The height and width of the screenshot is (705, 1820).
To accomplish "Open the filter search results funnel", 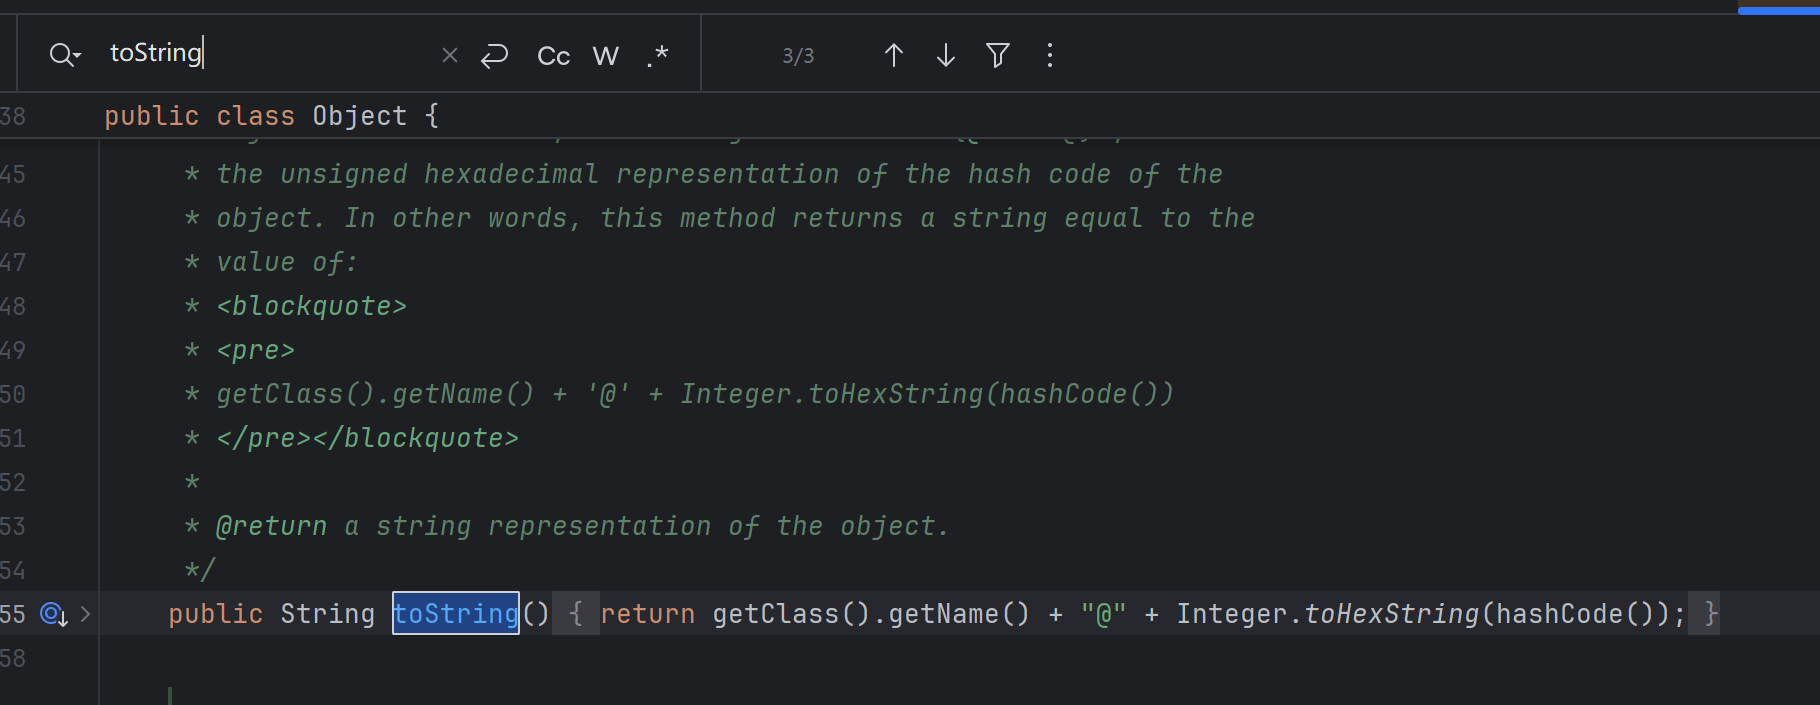I will pos(997,55).
